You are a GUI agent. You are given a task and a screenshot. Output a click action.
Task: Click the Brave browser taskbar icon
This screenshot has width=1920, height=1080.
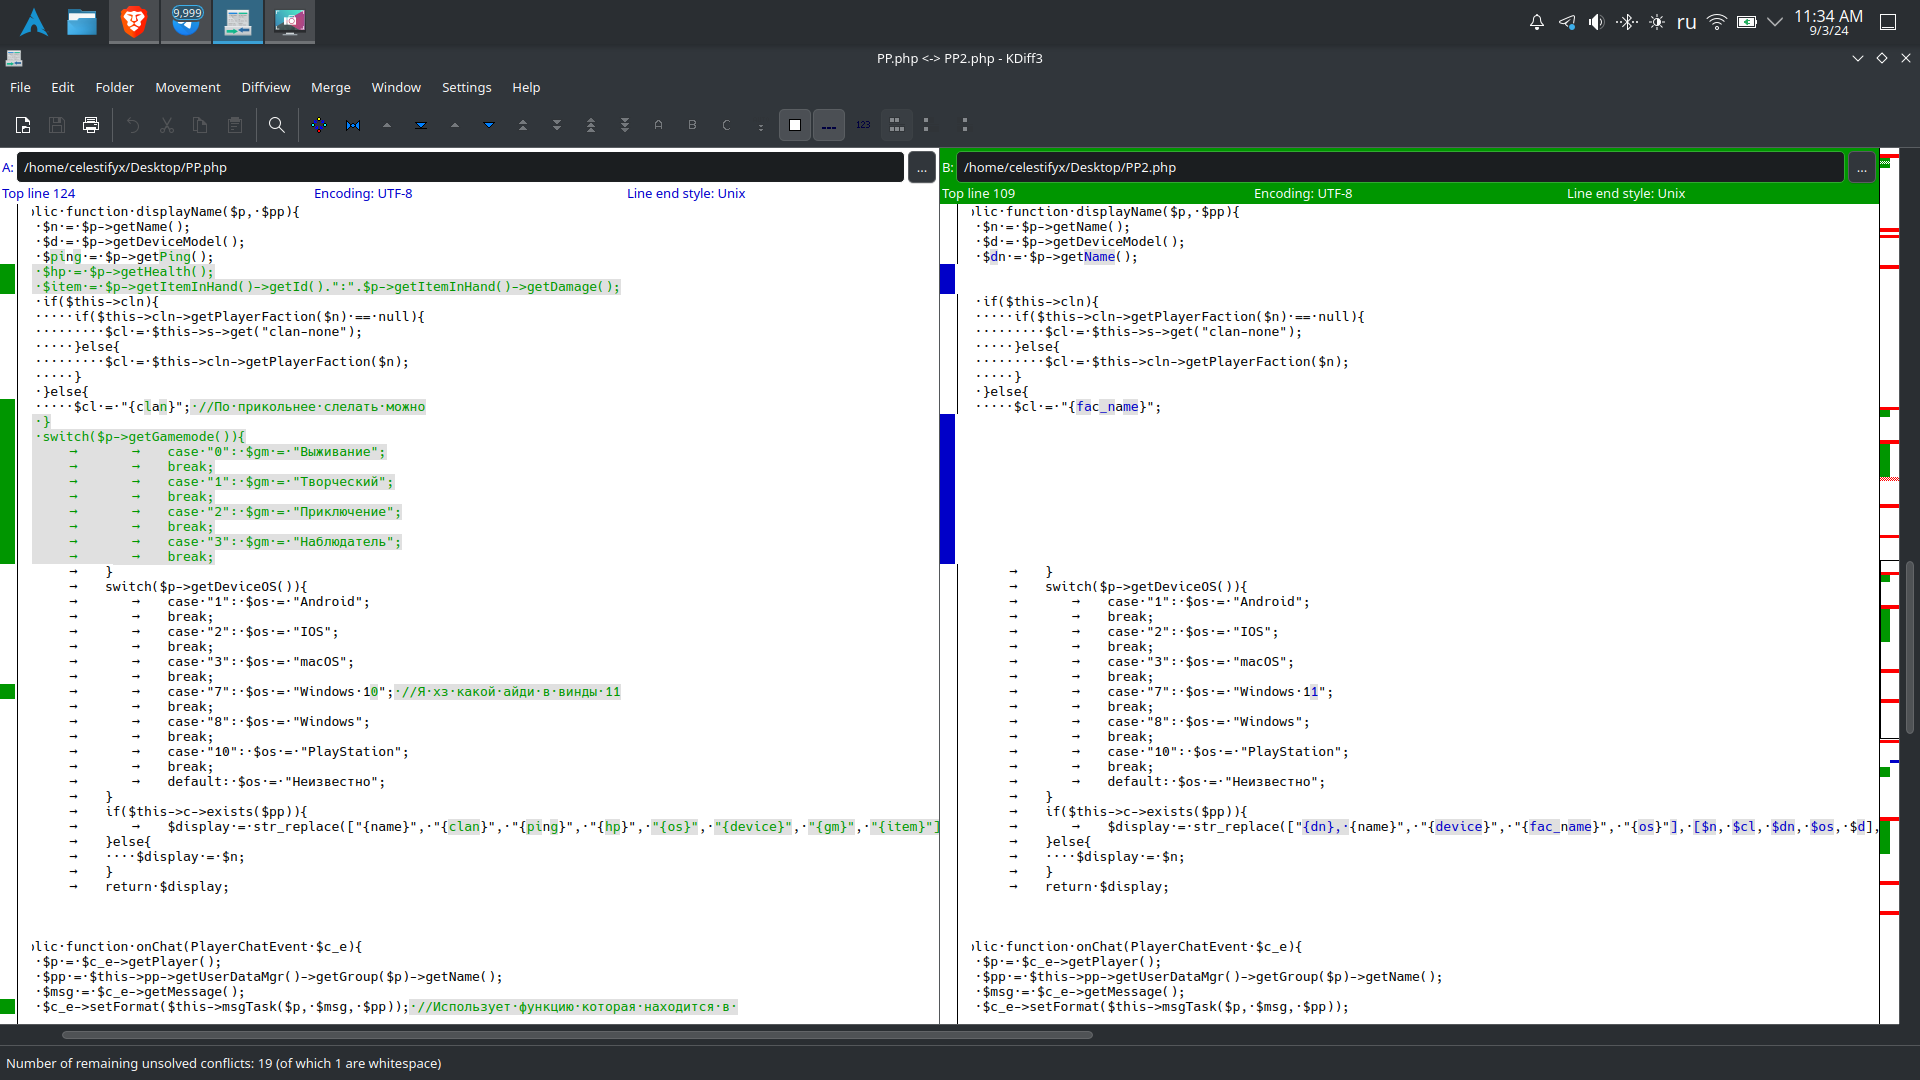coord(134,22)
